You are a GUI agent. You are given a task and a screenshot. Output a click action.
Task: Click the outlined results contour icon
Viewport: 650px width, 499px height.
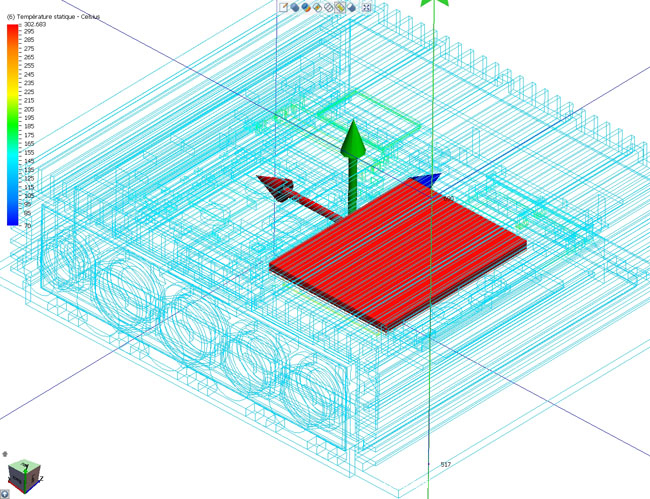coord(317,7)
